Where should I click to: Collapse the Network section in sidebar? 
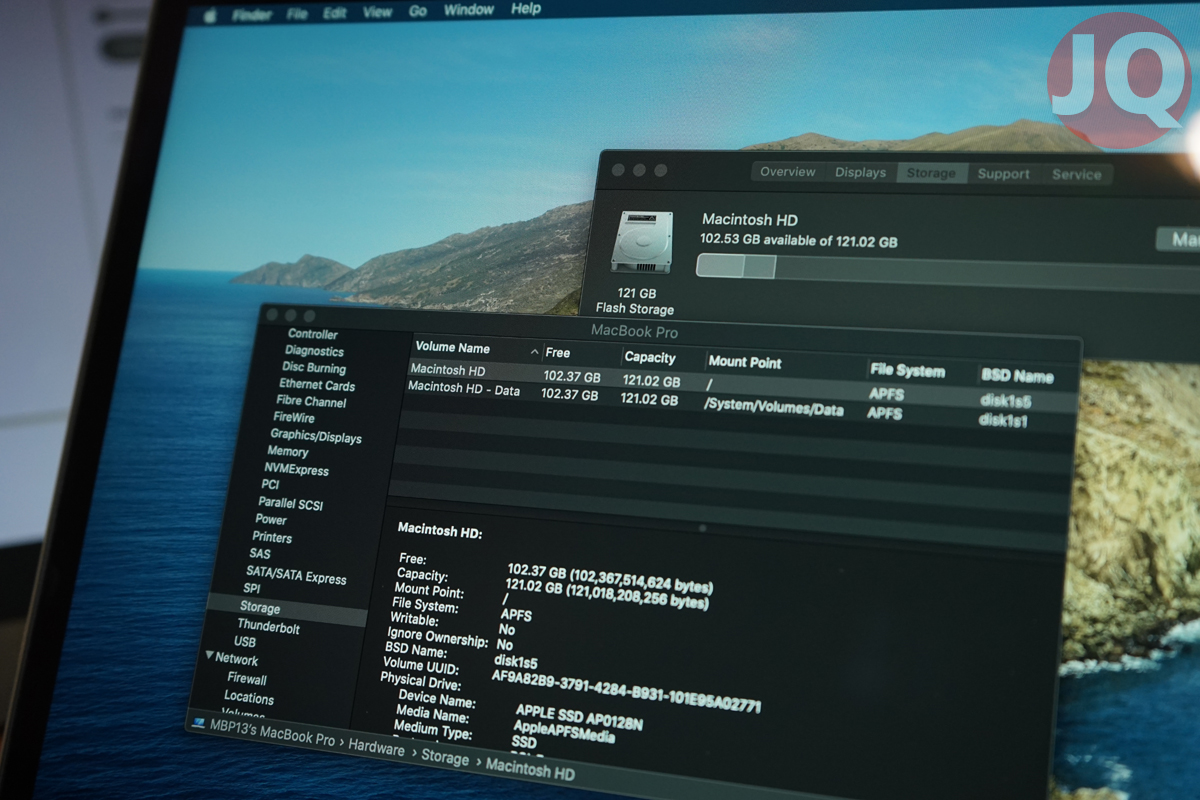pyautogui.click(x=210, y=657)
